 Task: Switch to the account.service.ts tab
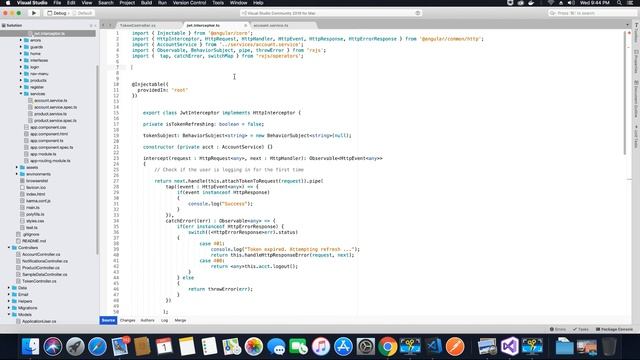click(271, 25)
